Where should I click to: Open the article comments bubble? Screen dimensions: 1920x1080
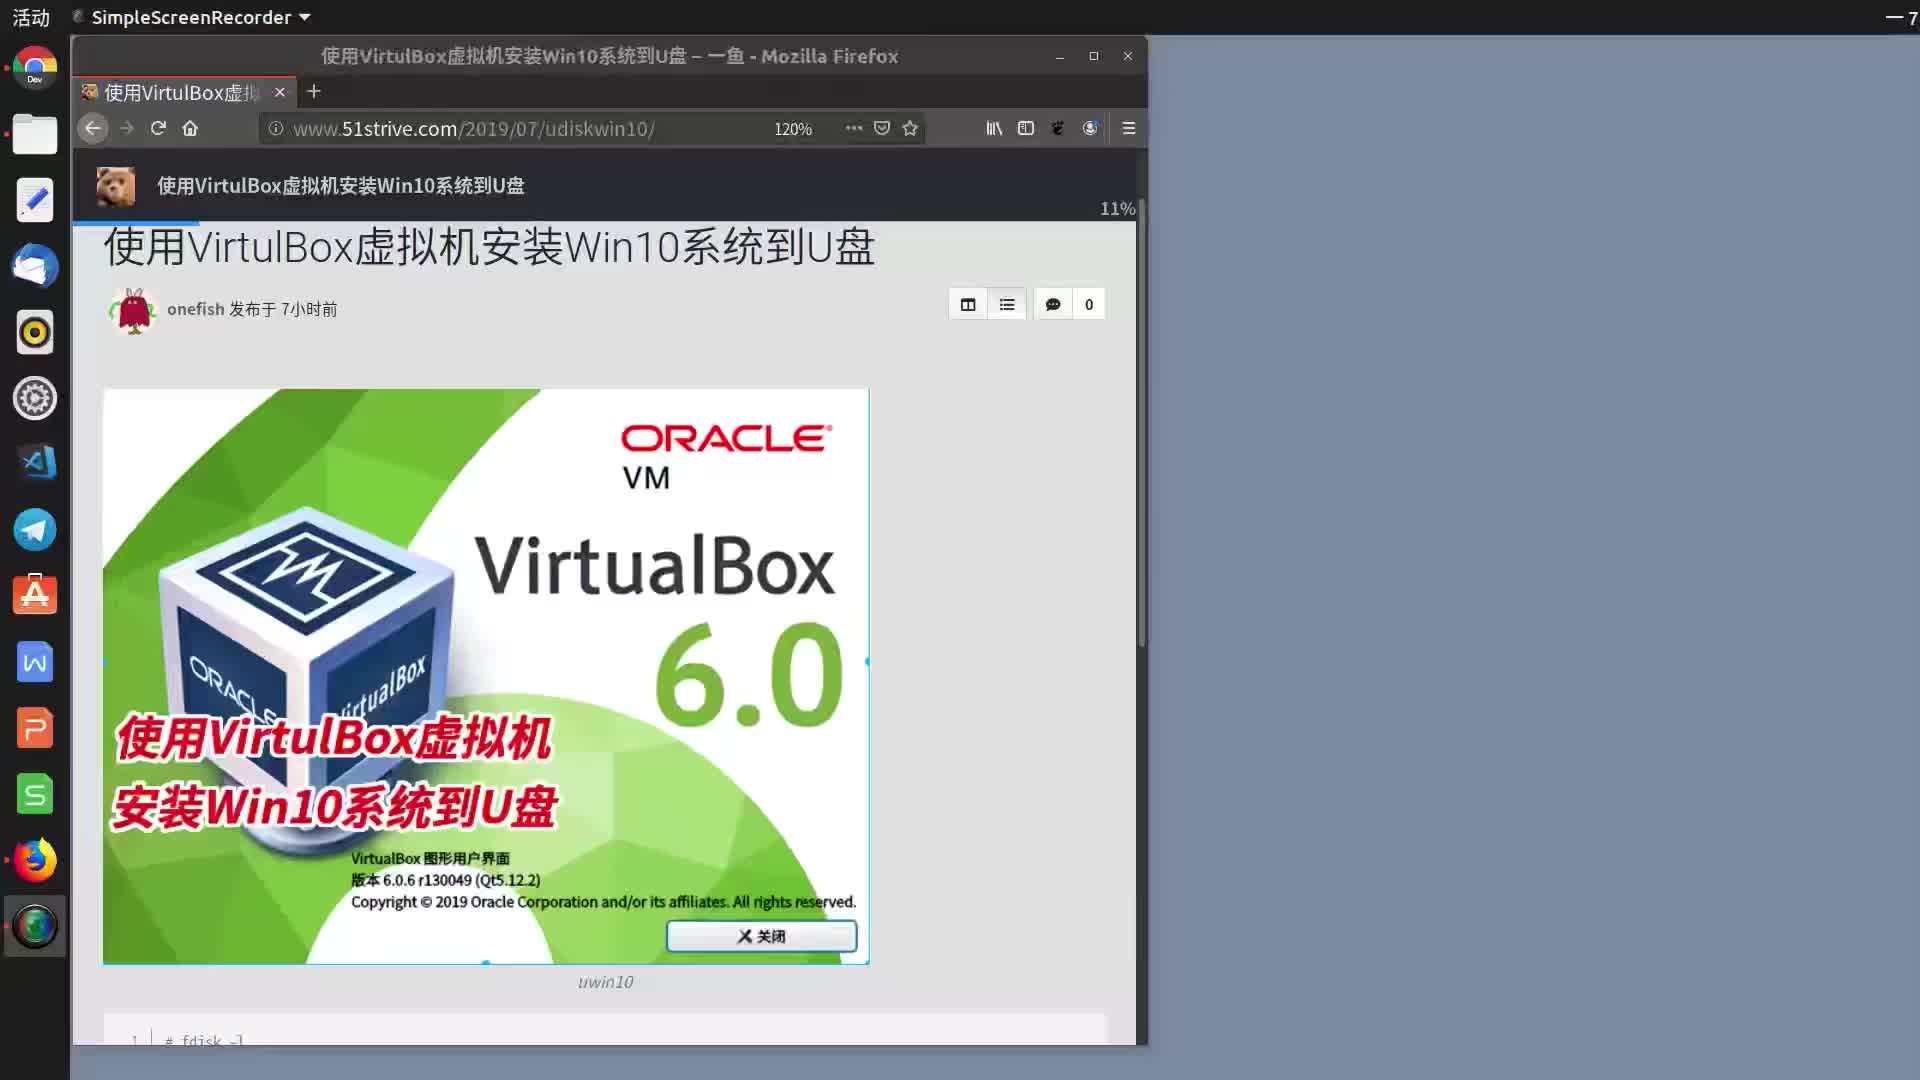[1053, 305]
